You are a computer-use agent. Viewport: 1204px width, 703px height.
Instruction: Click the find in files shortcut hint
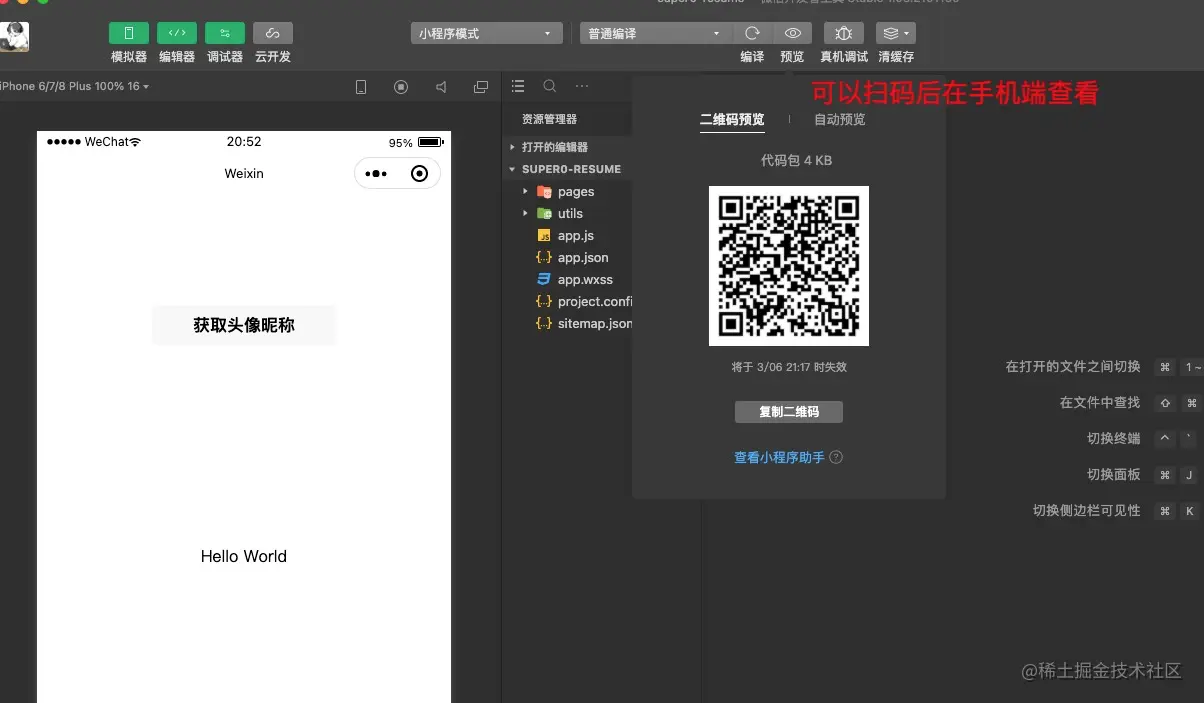1100,402
